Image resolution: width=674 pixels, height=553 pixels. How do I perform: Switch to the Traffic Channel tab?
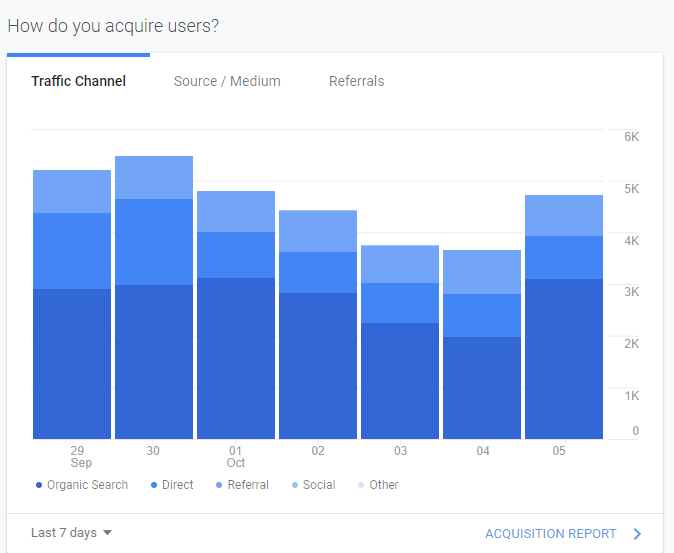pos(78,81)
